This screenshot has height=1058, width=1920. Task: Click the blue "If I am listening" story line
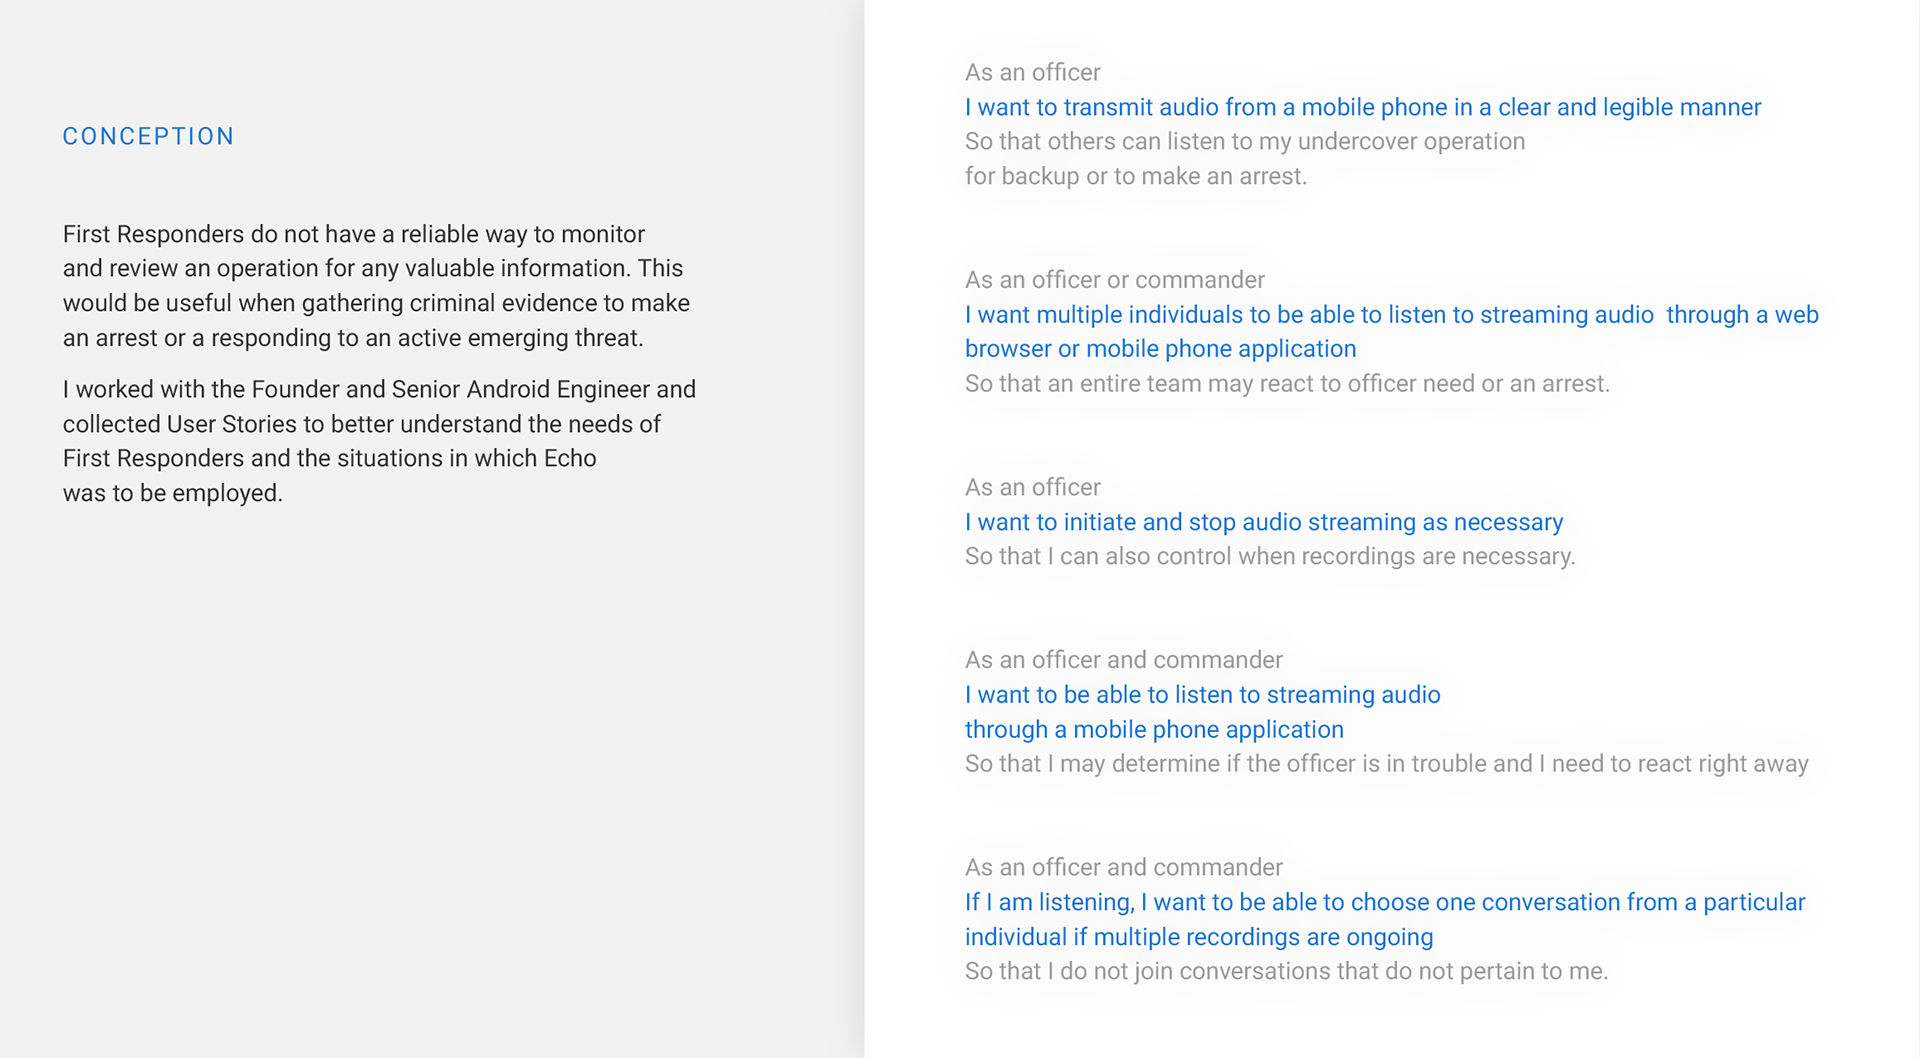coord(1384,902)
